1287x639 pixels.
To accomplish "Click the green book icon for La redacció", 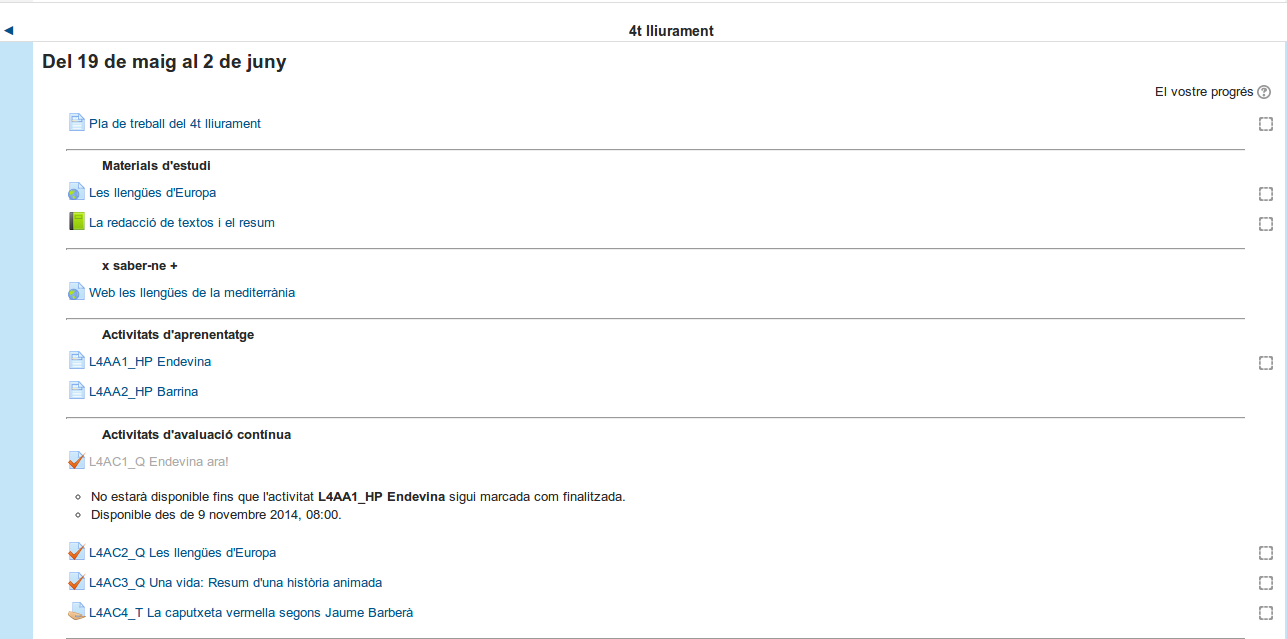I will click(76, 222).
